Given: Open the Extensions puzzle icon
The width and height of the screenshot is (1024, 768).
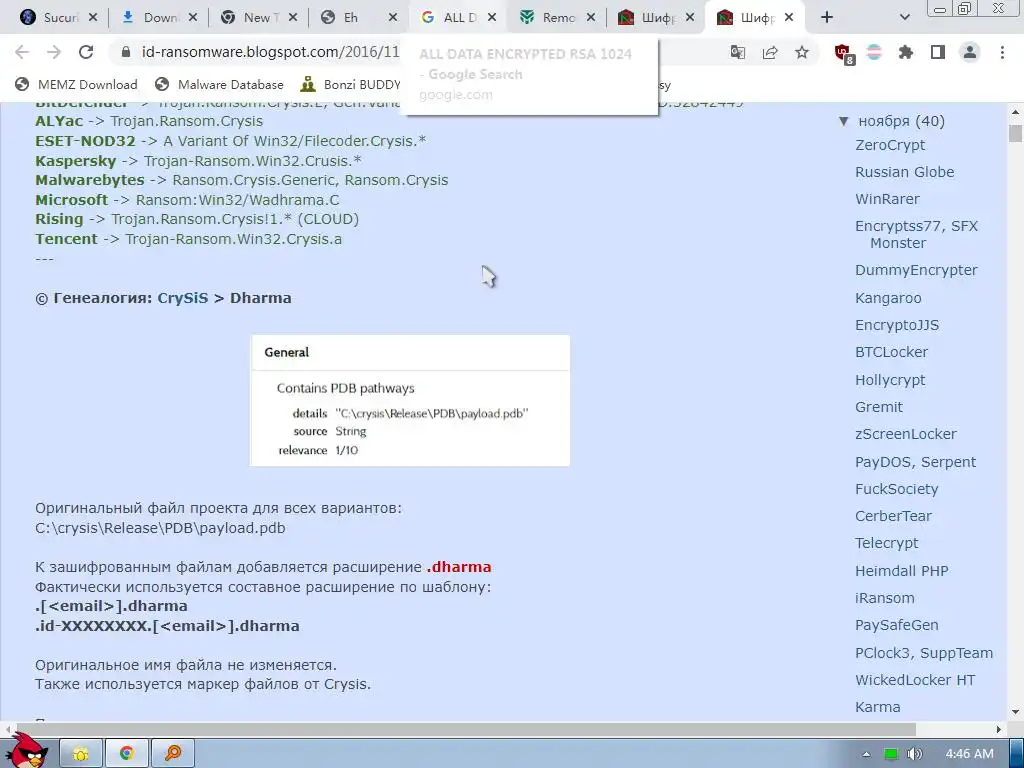Looking at the screenshot, I should (x=906, y=52).
